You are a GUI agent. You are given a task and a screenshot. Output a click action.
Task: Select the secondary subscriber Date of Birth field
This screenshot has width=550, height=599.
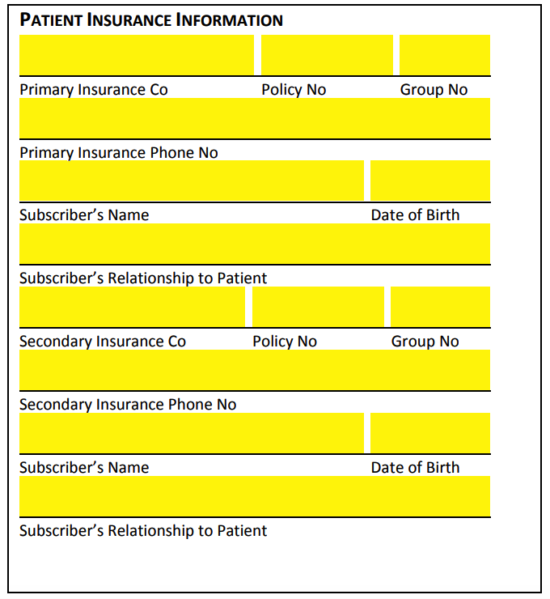430,433
